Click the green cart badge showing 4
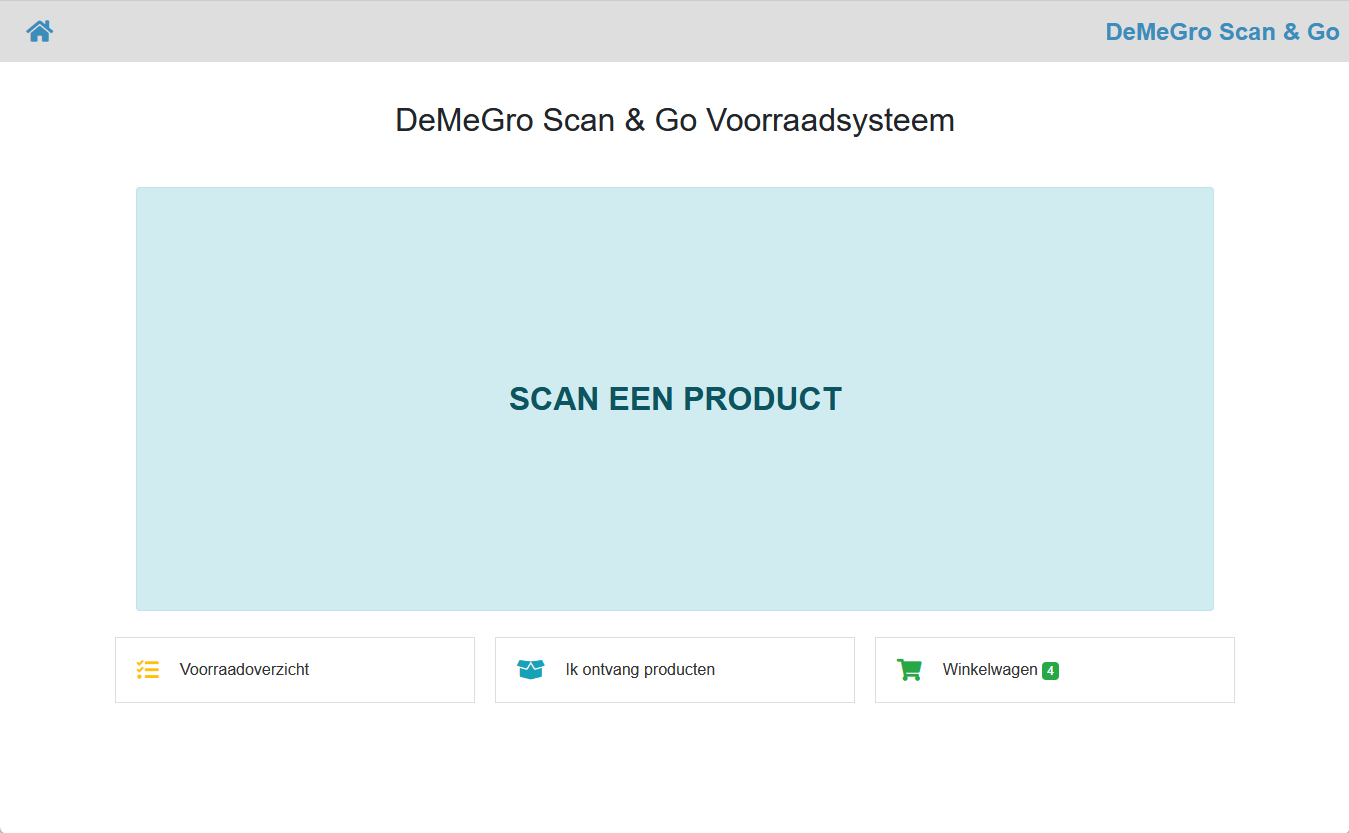 point(1050,671)
